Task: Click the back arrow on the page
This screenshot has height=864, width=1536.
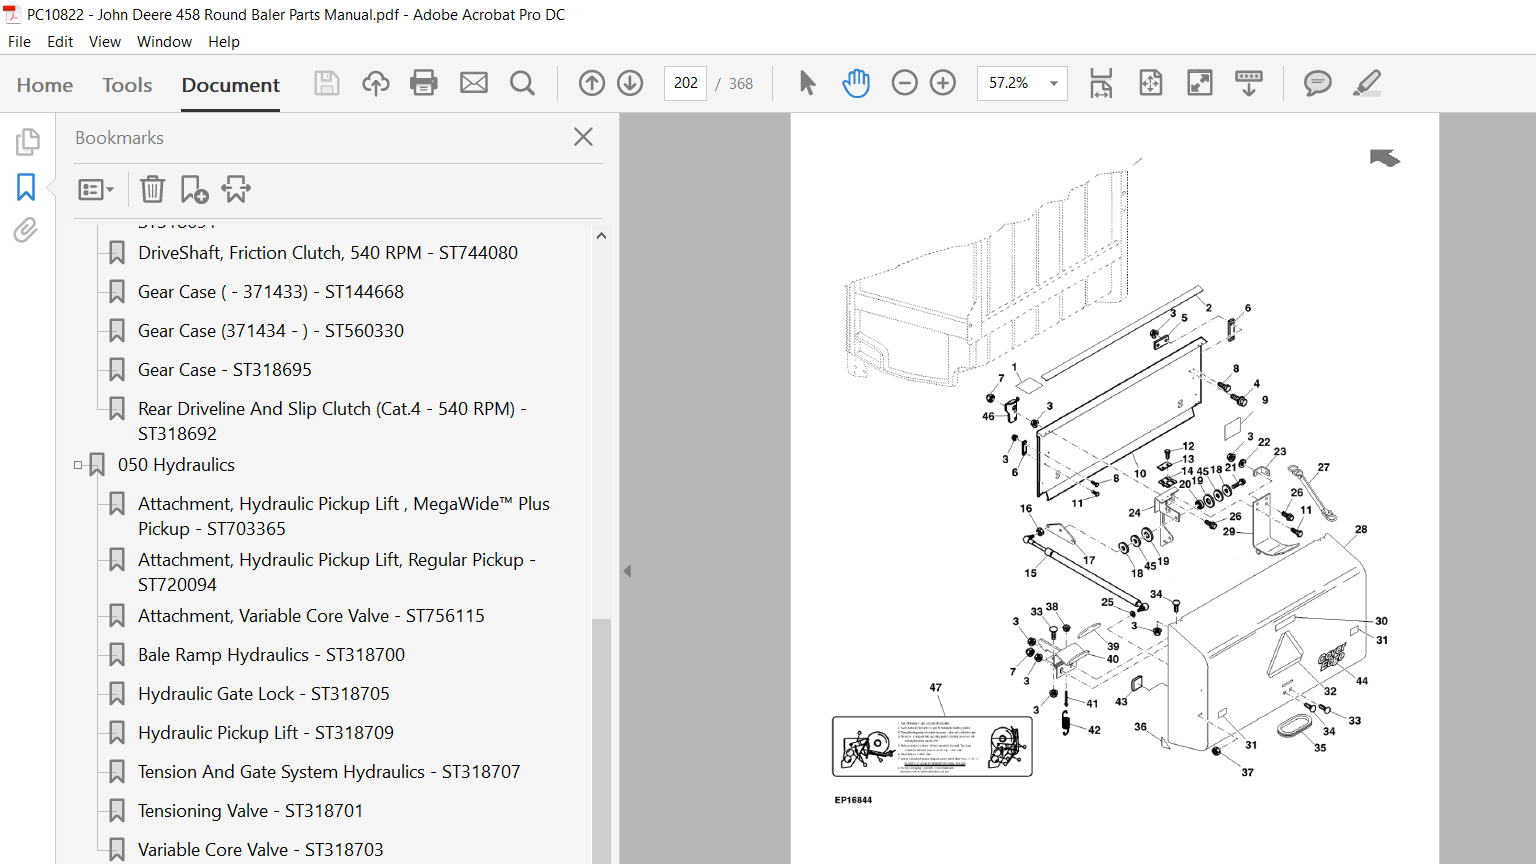Action: point(1385,157)
